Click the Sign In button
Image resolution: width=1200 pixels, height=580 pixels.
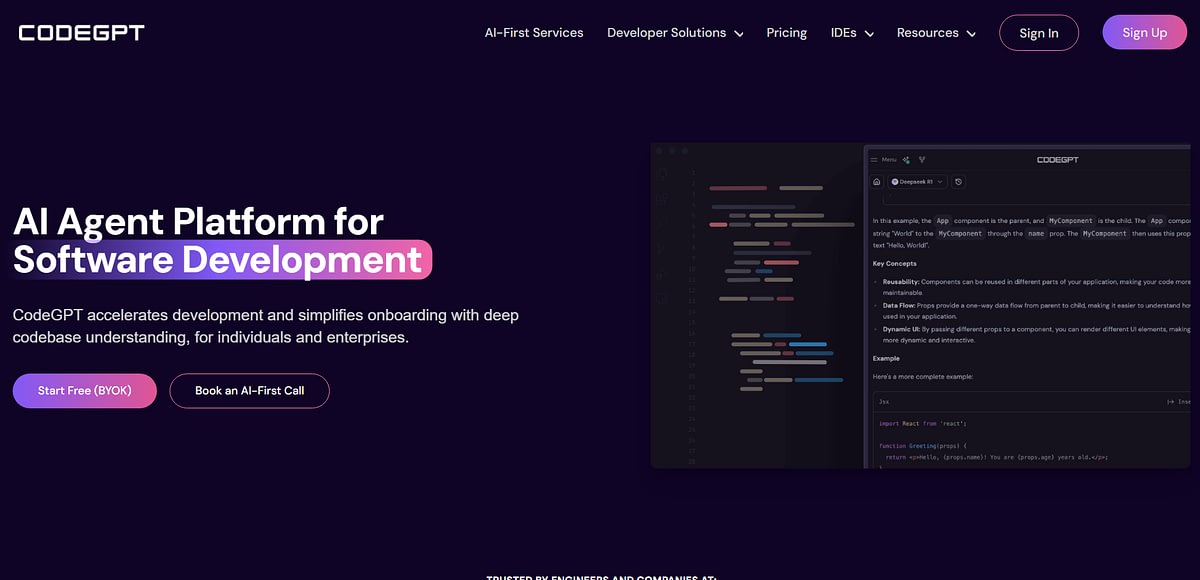[x=1039, y=32]
